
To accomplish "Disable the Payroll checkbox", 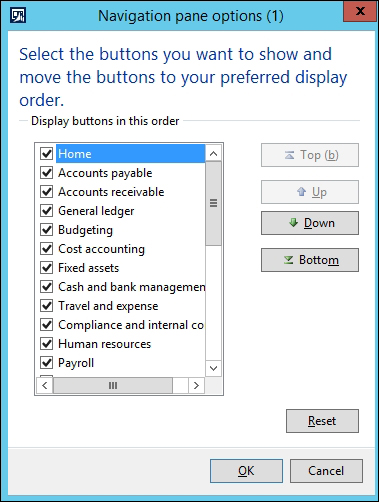I will pyautogui.click(x=46, y=363).
